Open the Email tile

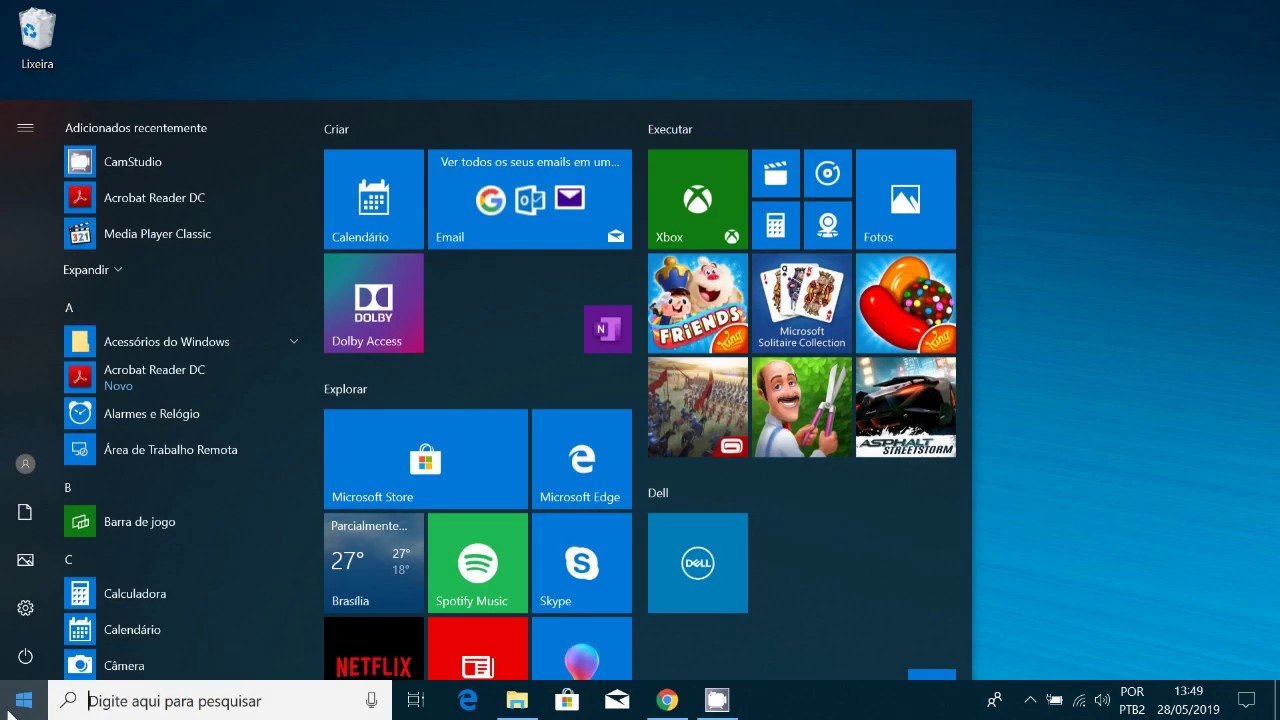pyautogui.click(x=529, y=199)
